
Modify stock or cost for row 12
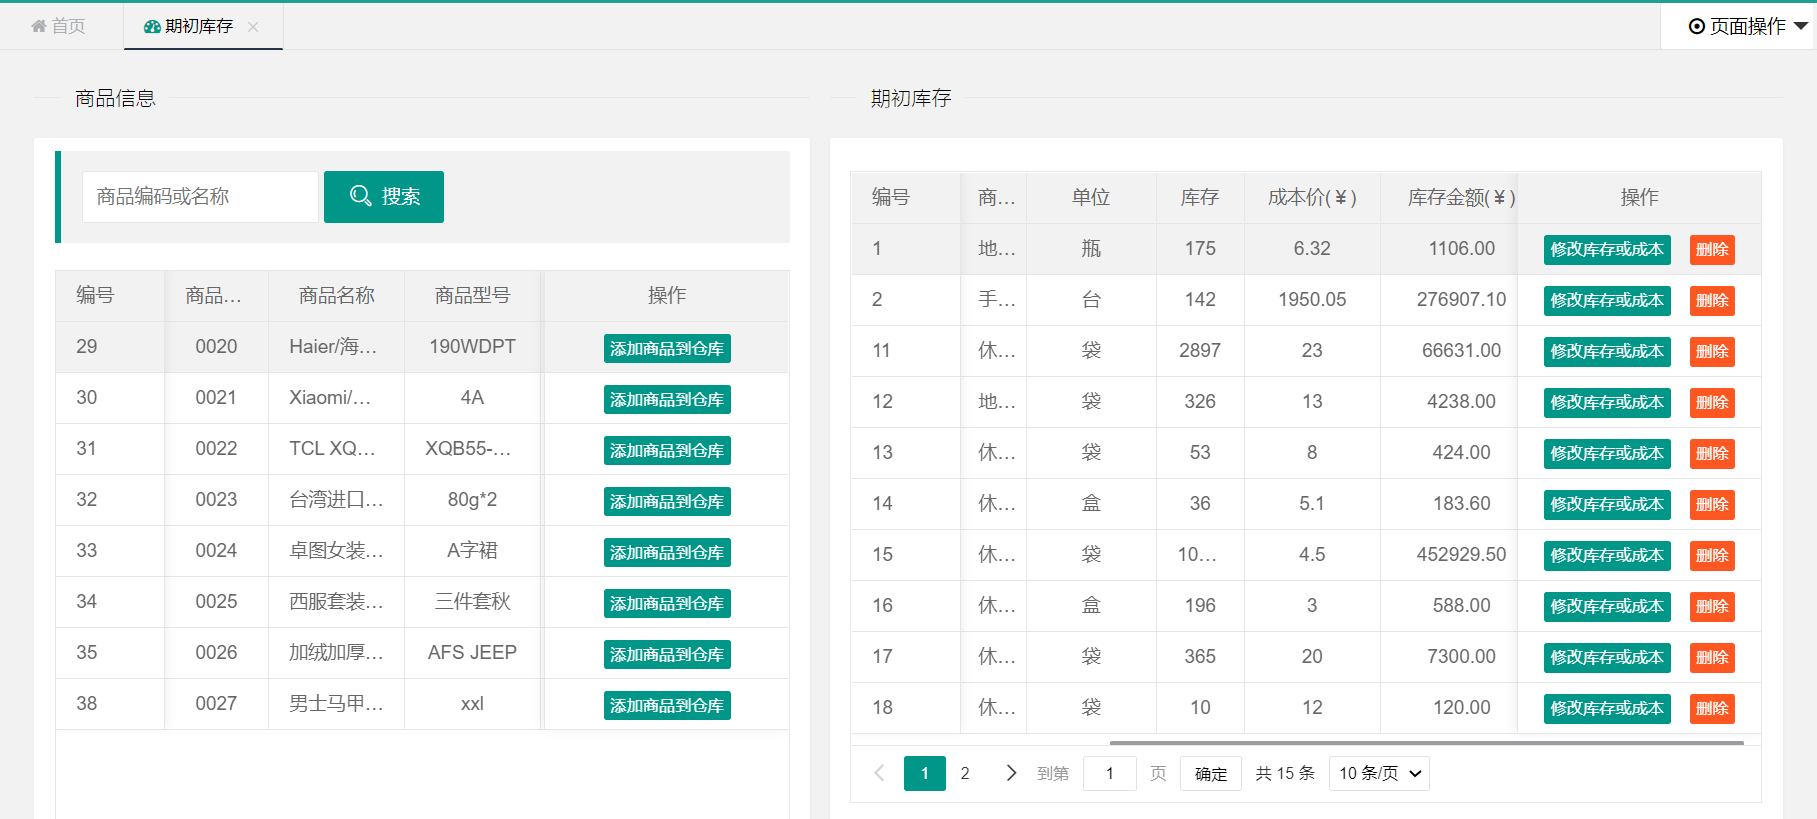(x=1607, y=403)
